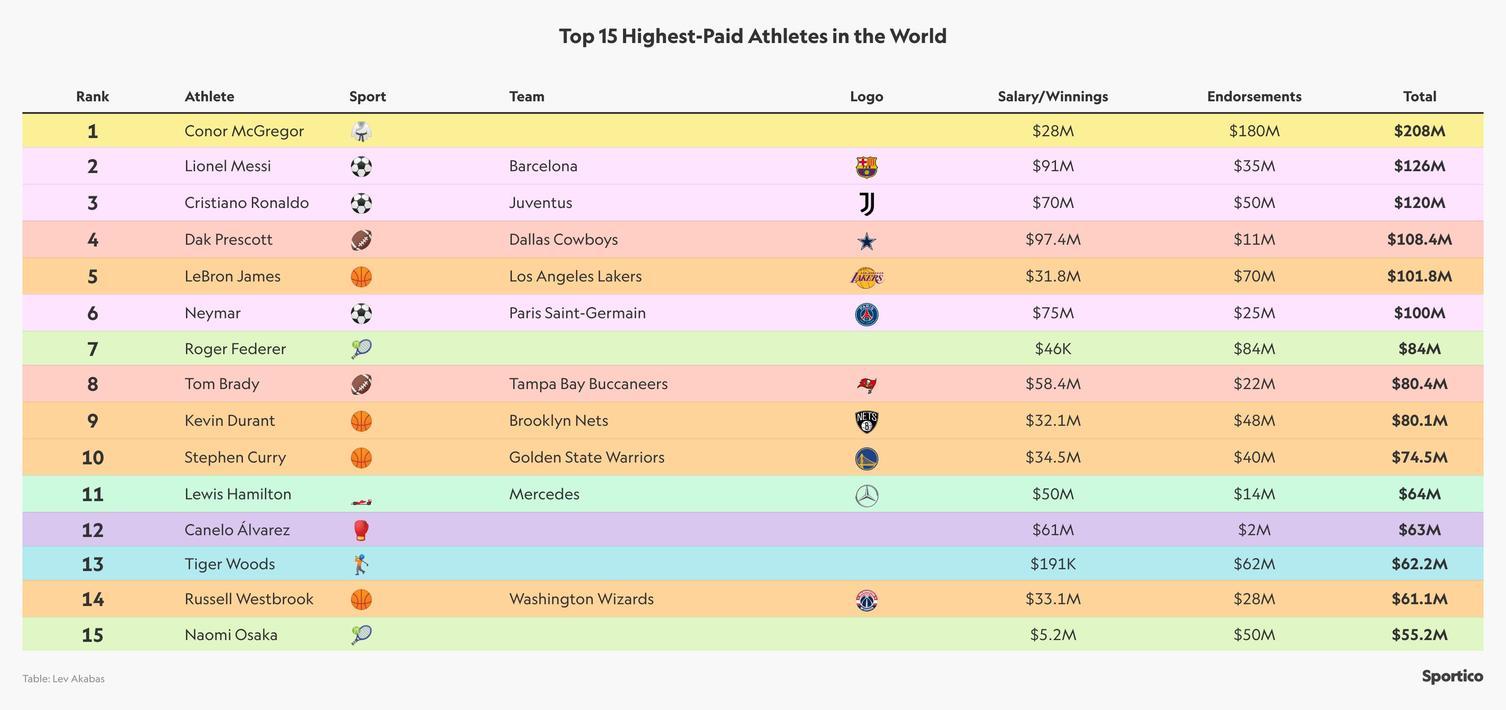Image resolution: width=1506 pixels, height=710 pixels.
Task: Click the Golden State Warriors logo
Action: 866,459
